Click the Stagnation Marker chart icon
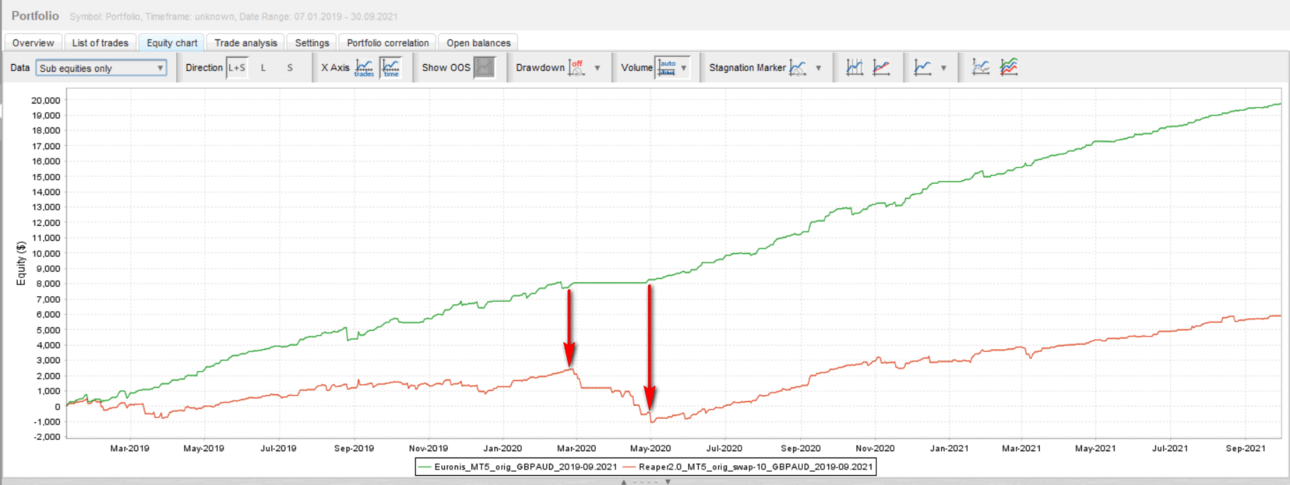This screenshot has width=1290, height=485. tap(798, 68)
